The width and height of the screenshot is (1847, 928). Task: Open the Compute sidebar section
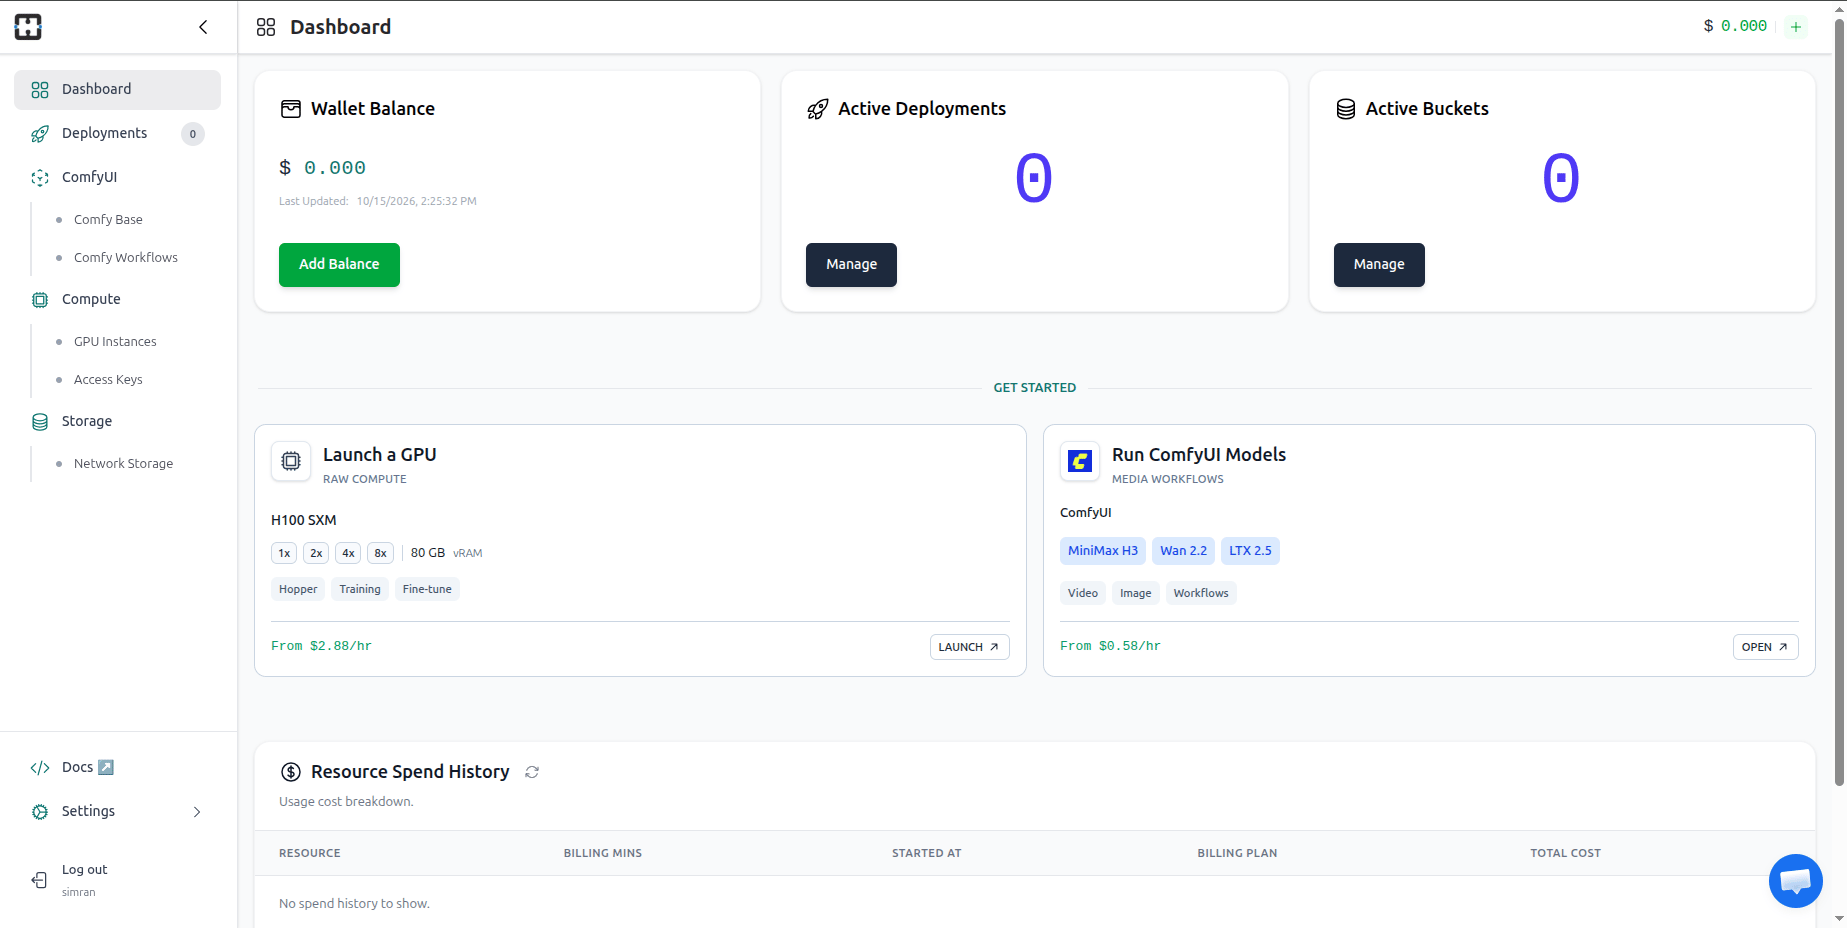(x=117, y=300)
